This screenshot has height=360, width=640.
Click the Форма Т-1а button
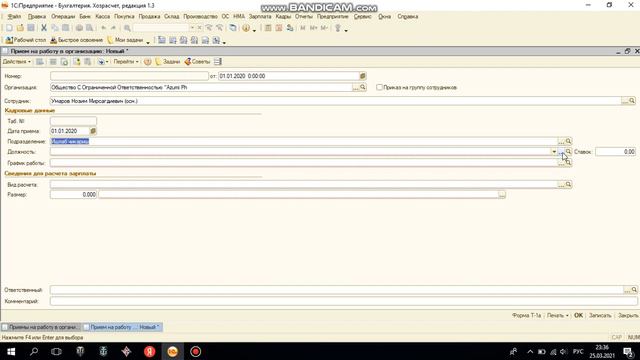point(526,316)
